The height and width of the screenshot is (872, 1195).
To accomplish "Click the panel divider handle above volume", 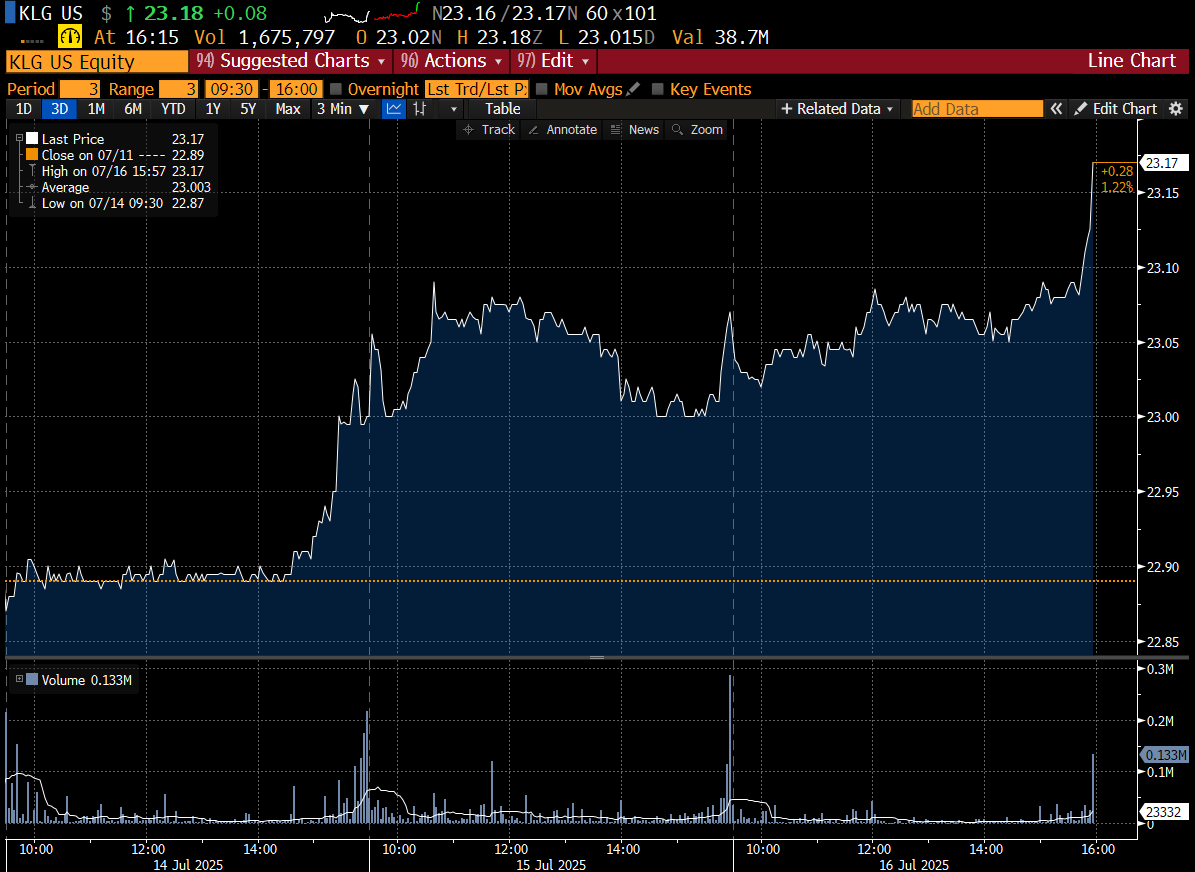I will (597, 657).
